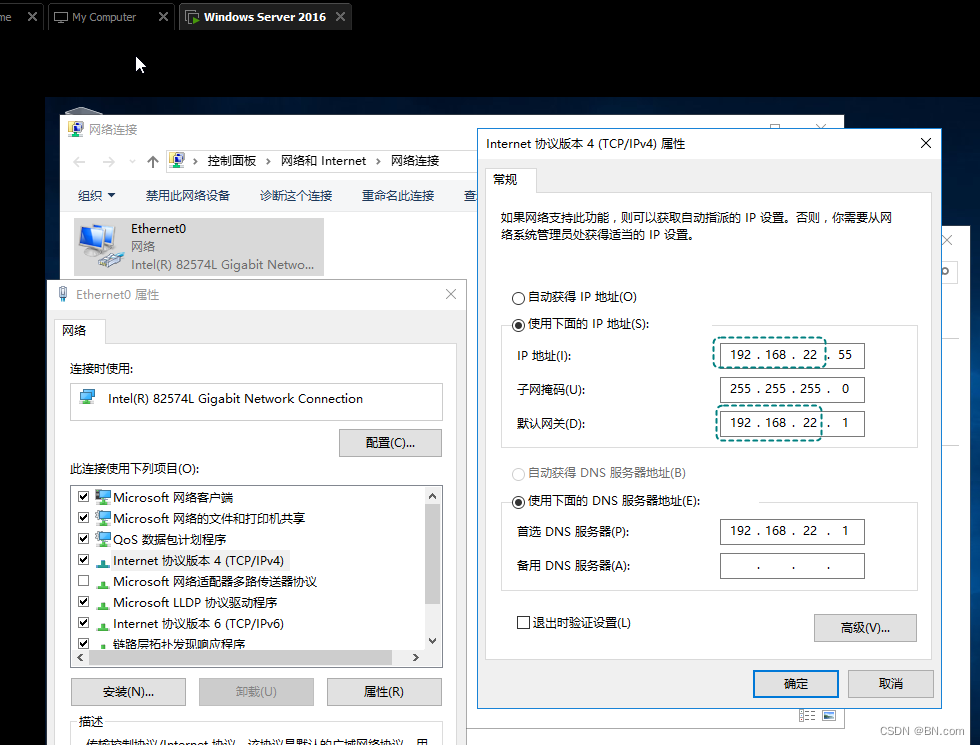This screenshot has width=980, height=745.
Task: Click the QoS 数据包计划程序 item icon
Action: 102,539
